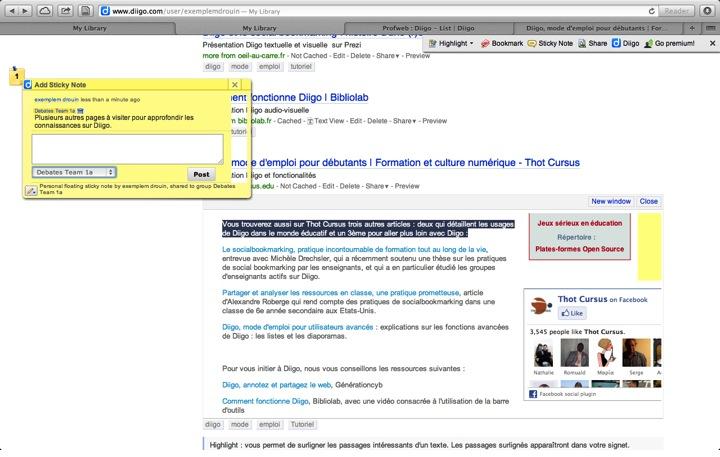Viewport: 720px width, 457px height.
Task: Open a new tab with plus button
Action: coord(692,28)
